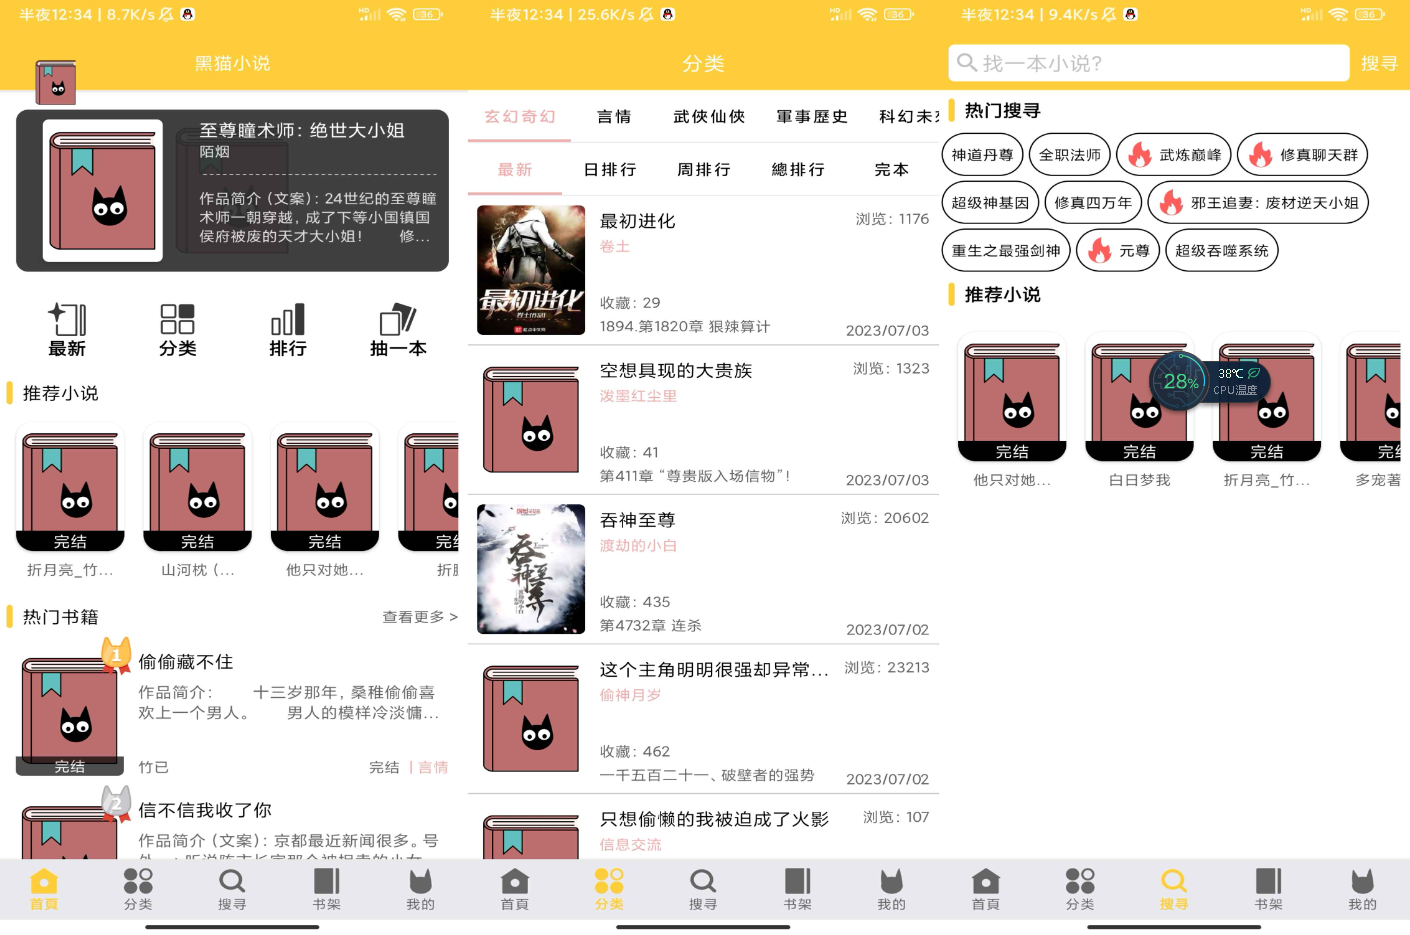Select the 武侠仙侠 category tab
1410x935 pixels.
(709, 117)
